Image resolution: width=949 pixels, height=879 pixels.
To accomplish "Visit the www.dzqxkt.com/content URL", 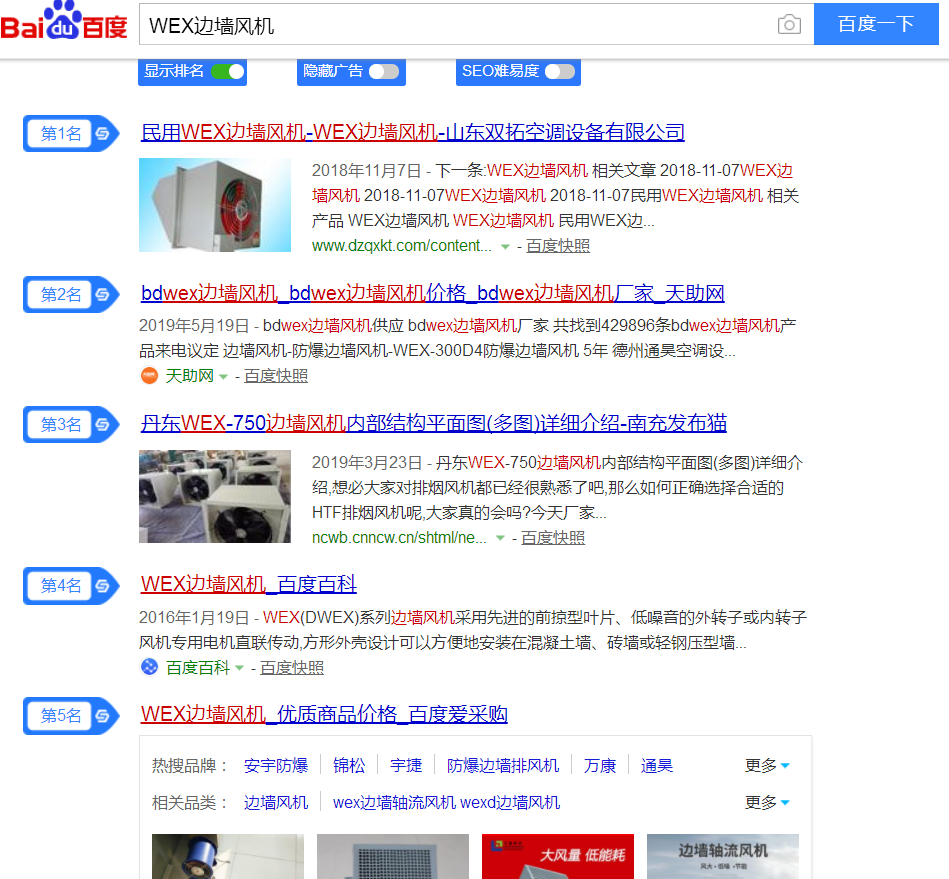I will pos(402,246).
